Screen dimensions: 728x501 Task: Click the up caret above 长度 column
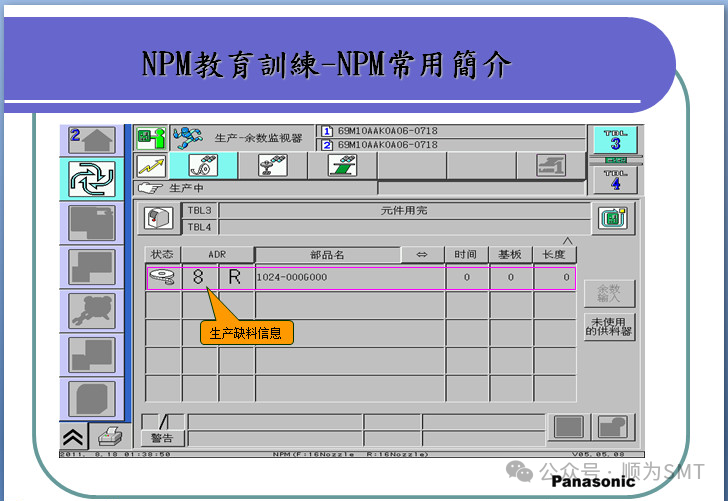568,241
